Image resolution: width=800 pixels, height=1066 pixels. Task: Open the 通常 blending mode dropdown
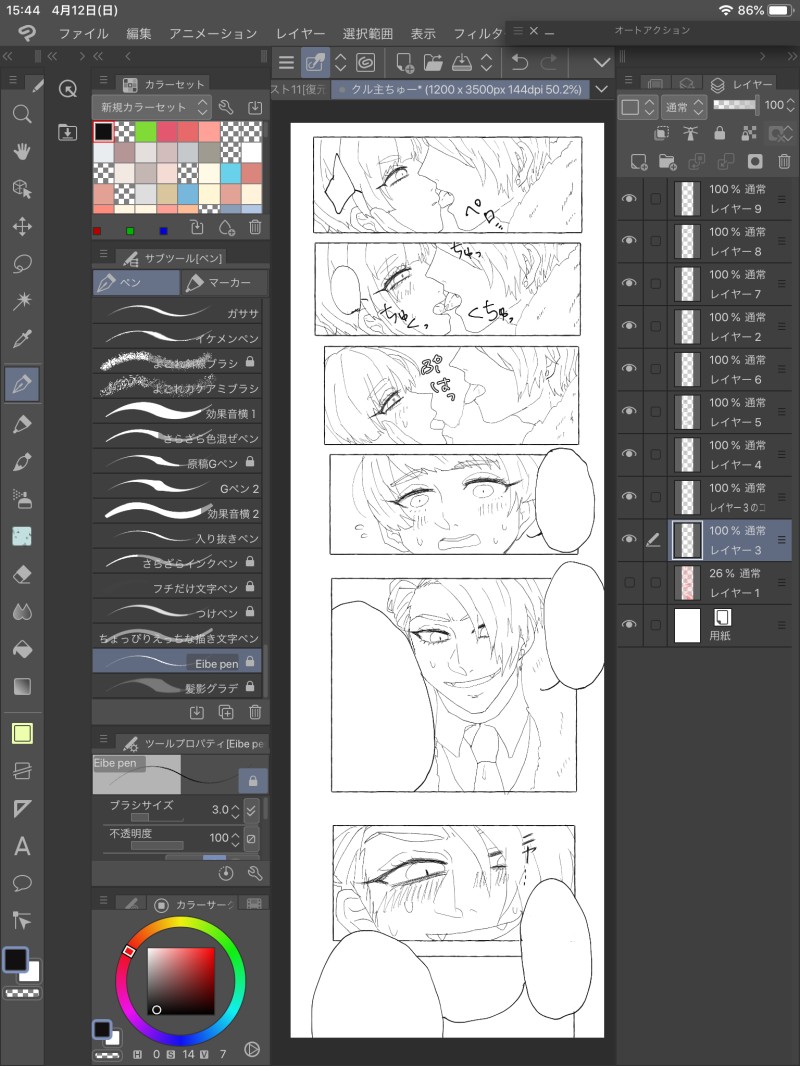click(683, 107)
